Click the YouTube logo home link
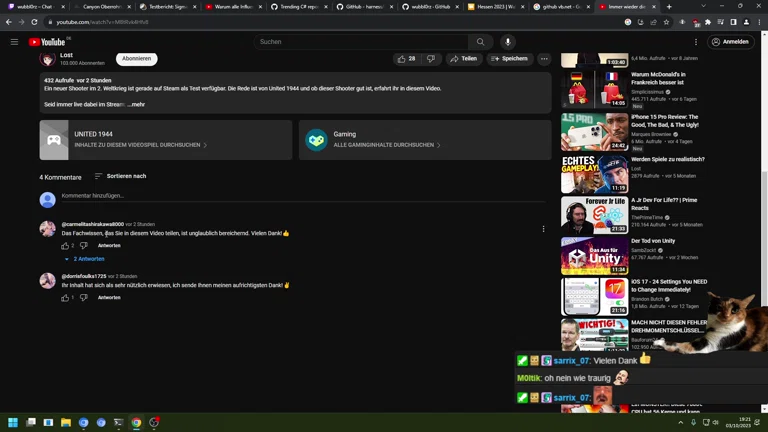This screenshot has width=768, height=432. (x=47, y=42)
